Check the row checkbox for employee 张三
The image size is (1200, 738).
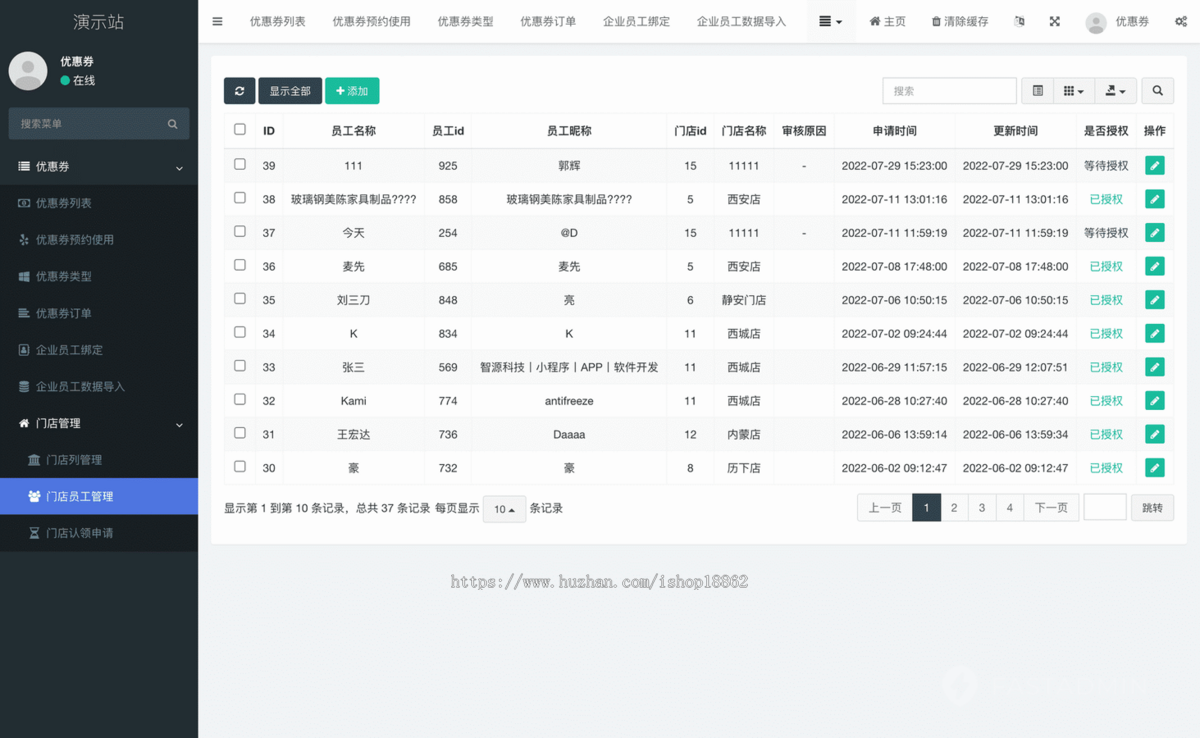coord(239,366)
